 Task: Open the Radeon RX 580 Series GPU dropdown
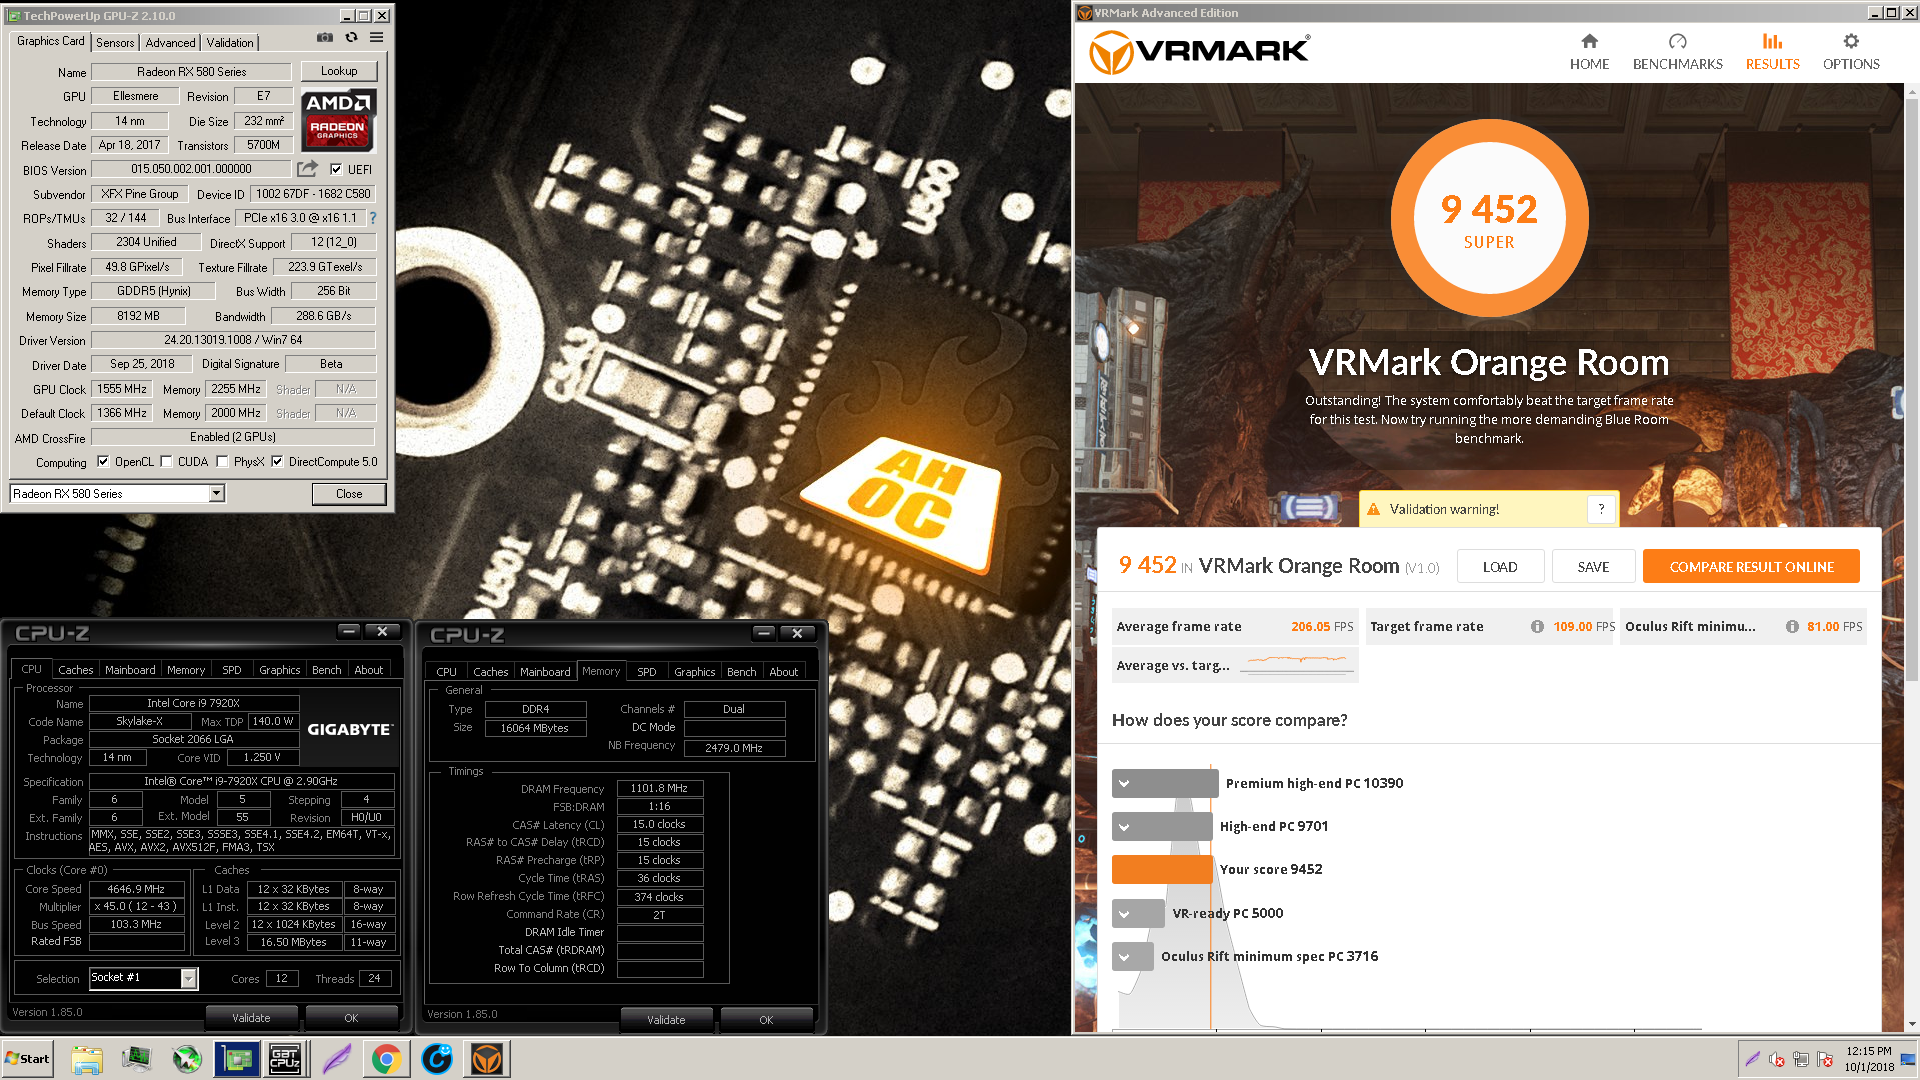coord(216,494)
